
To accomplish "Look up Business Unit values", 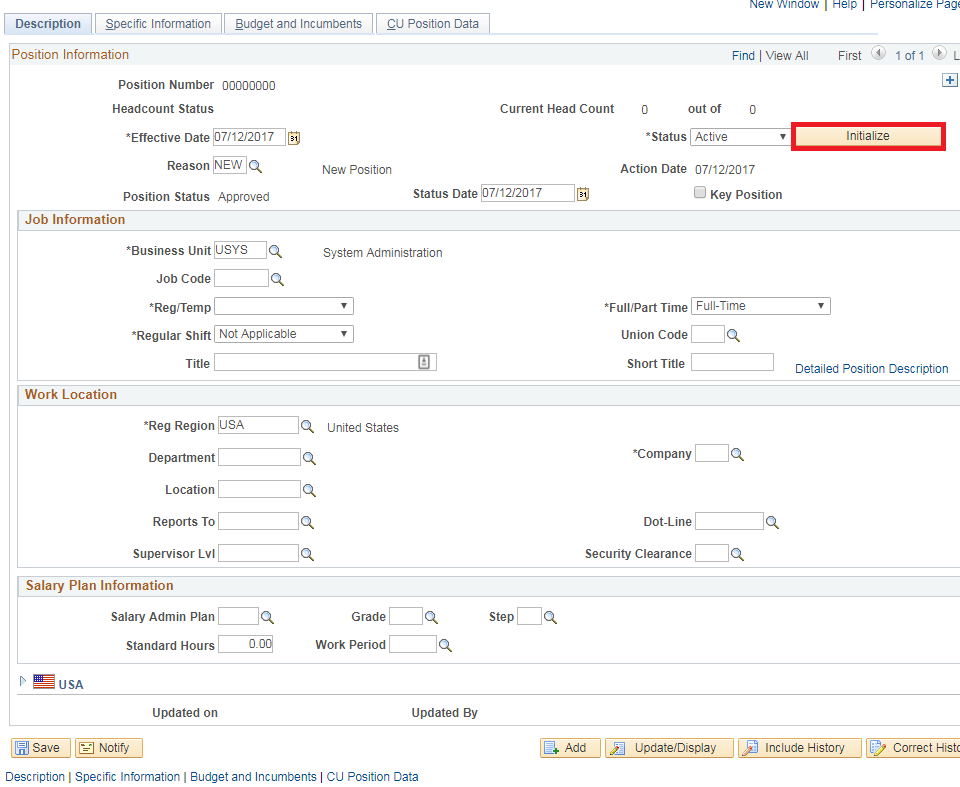I will coord(276,251).
